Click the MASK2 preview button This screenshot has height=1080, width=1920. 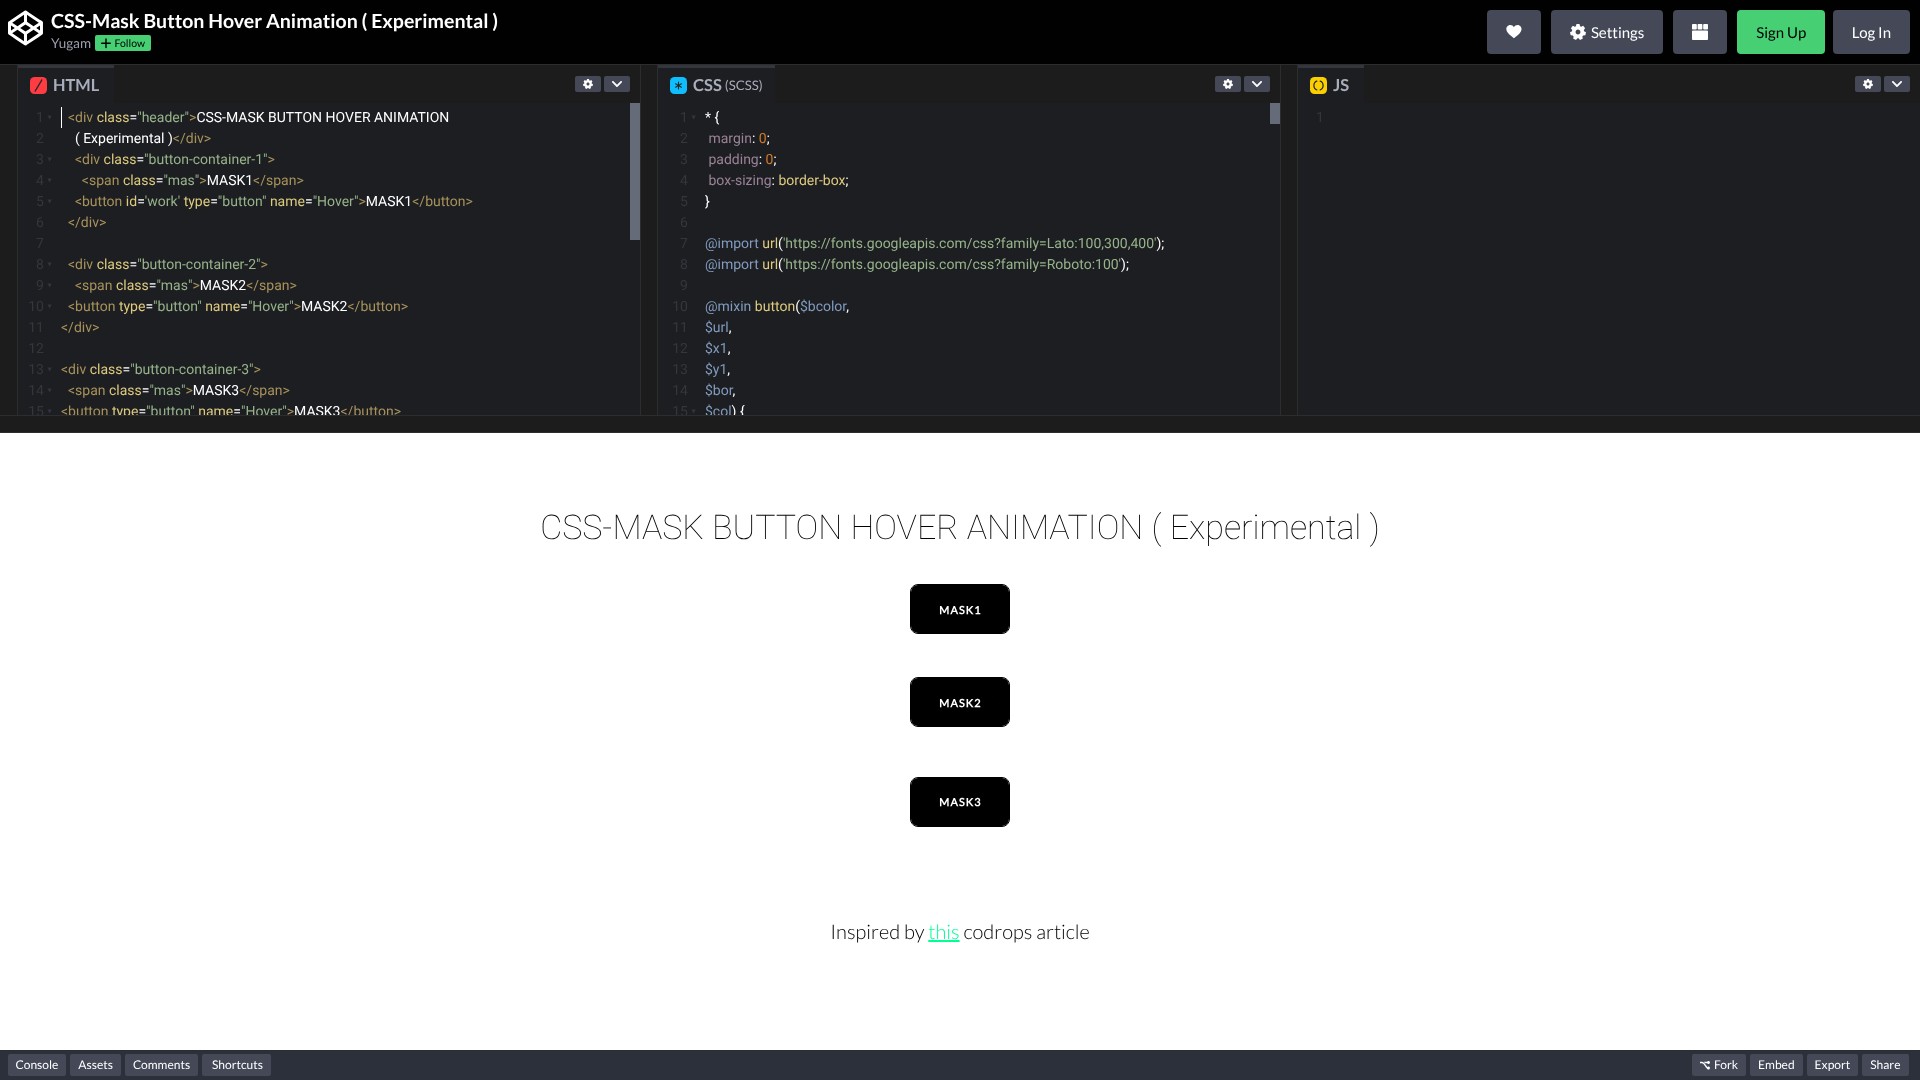959,702
